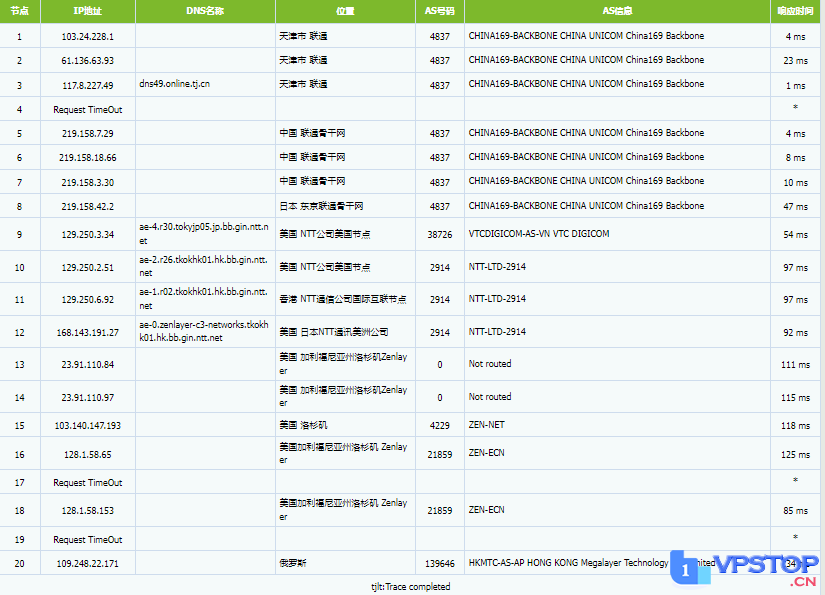
Task: Click response time 92 ms
Action: coord(795,332)
